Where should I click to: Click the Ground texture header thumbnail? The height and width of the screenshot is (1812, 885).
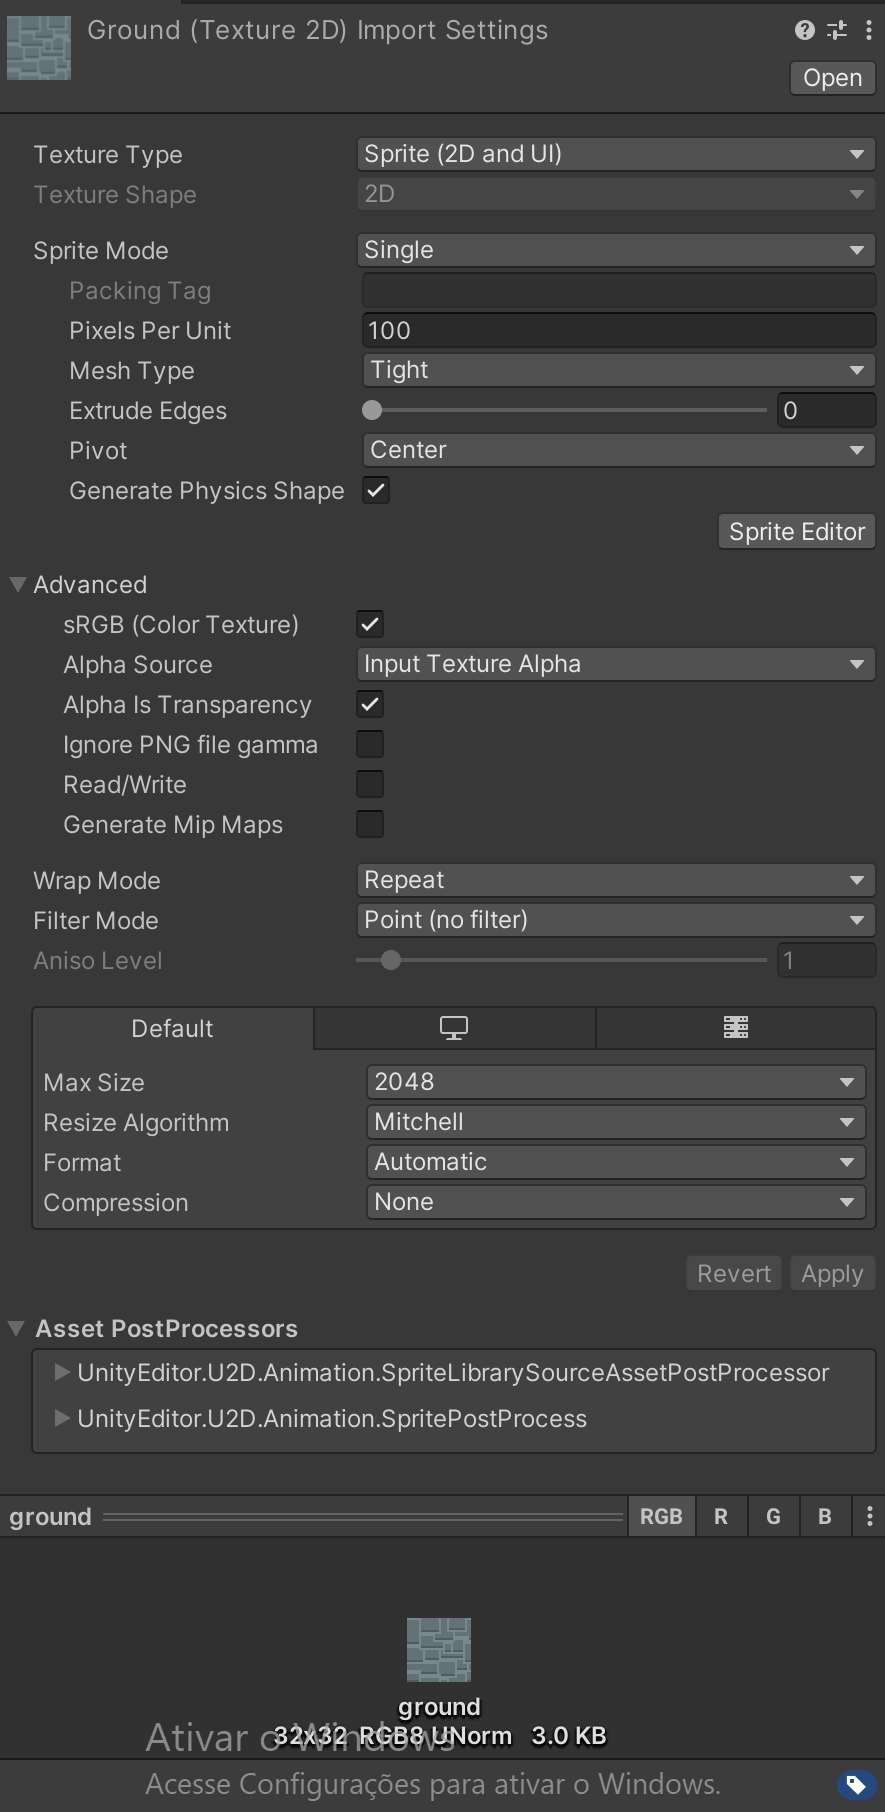pos(39,48)
